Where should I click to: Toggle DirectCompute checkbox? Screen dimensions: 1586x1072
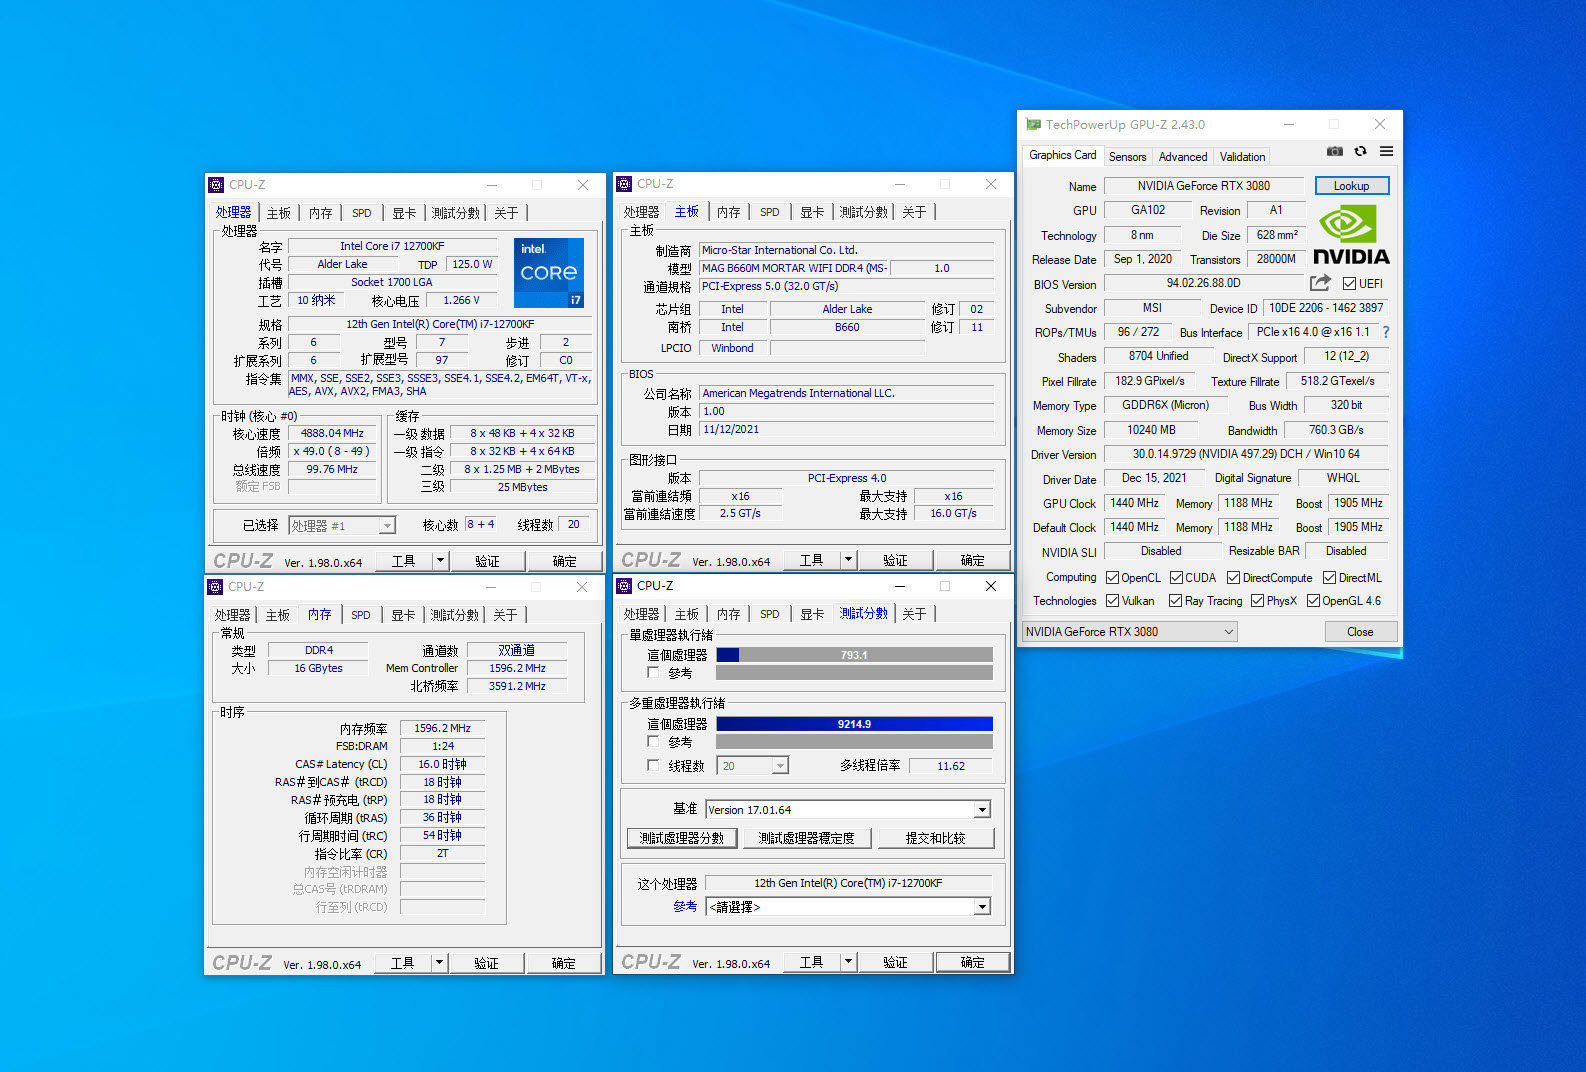coord(1233,578)
